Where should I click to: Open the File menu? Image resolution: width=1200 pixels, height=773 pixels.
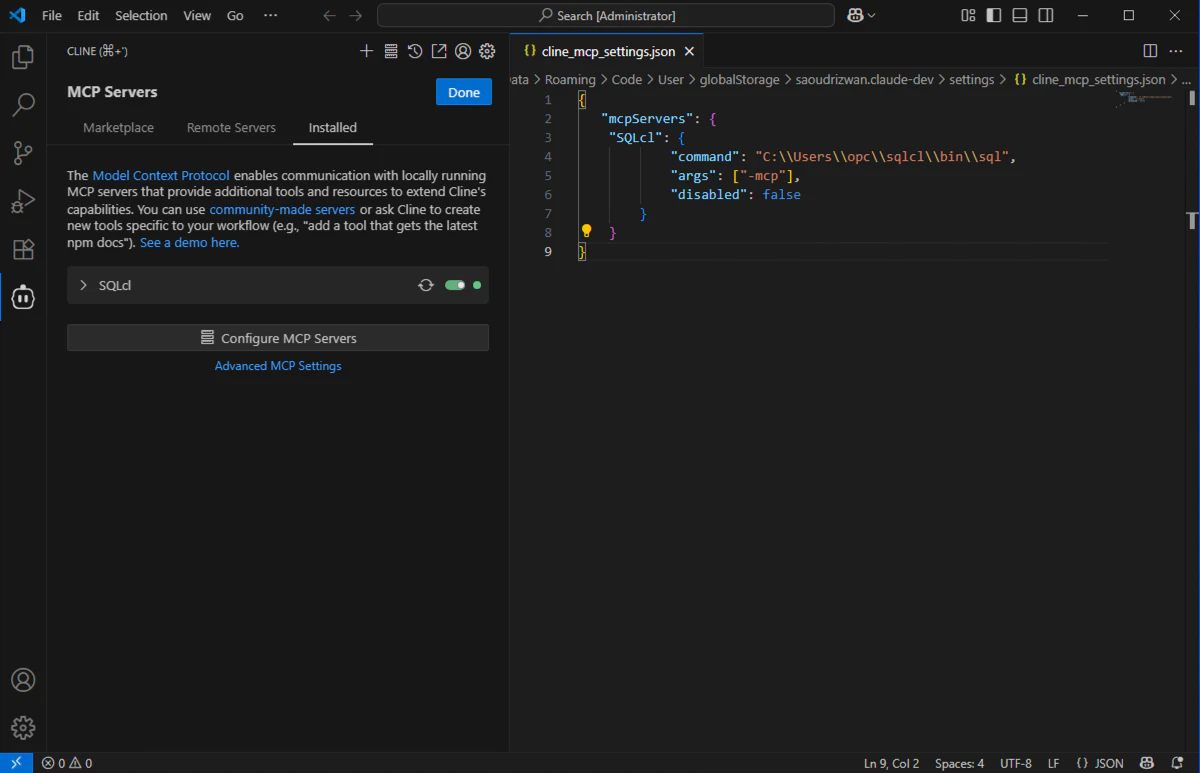point(52,15)
